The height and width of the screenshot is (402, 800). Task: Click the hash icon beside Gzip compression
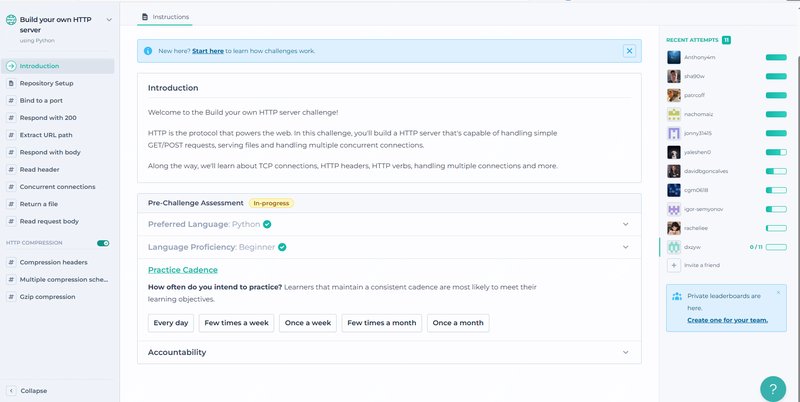11,297
